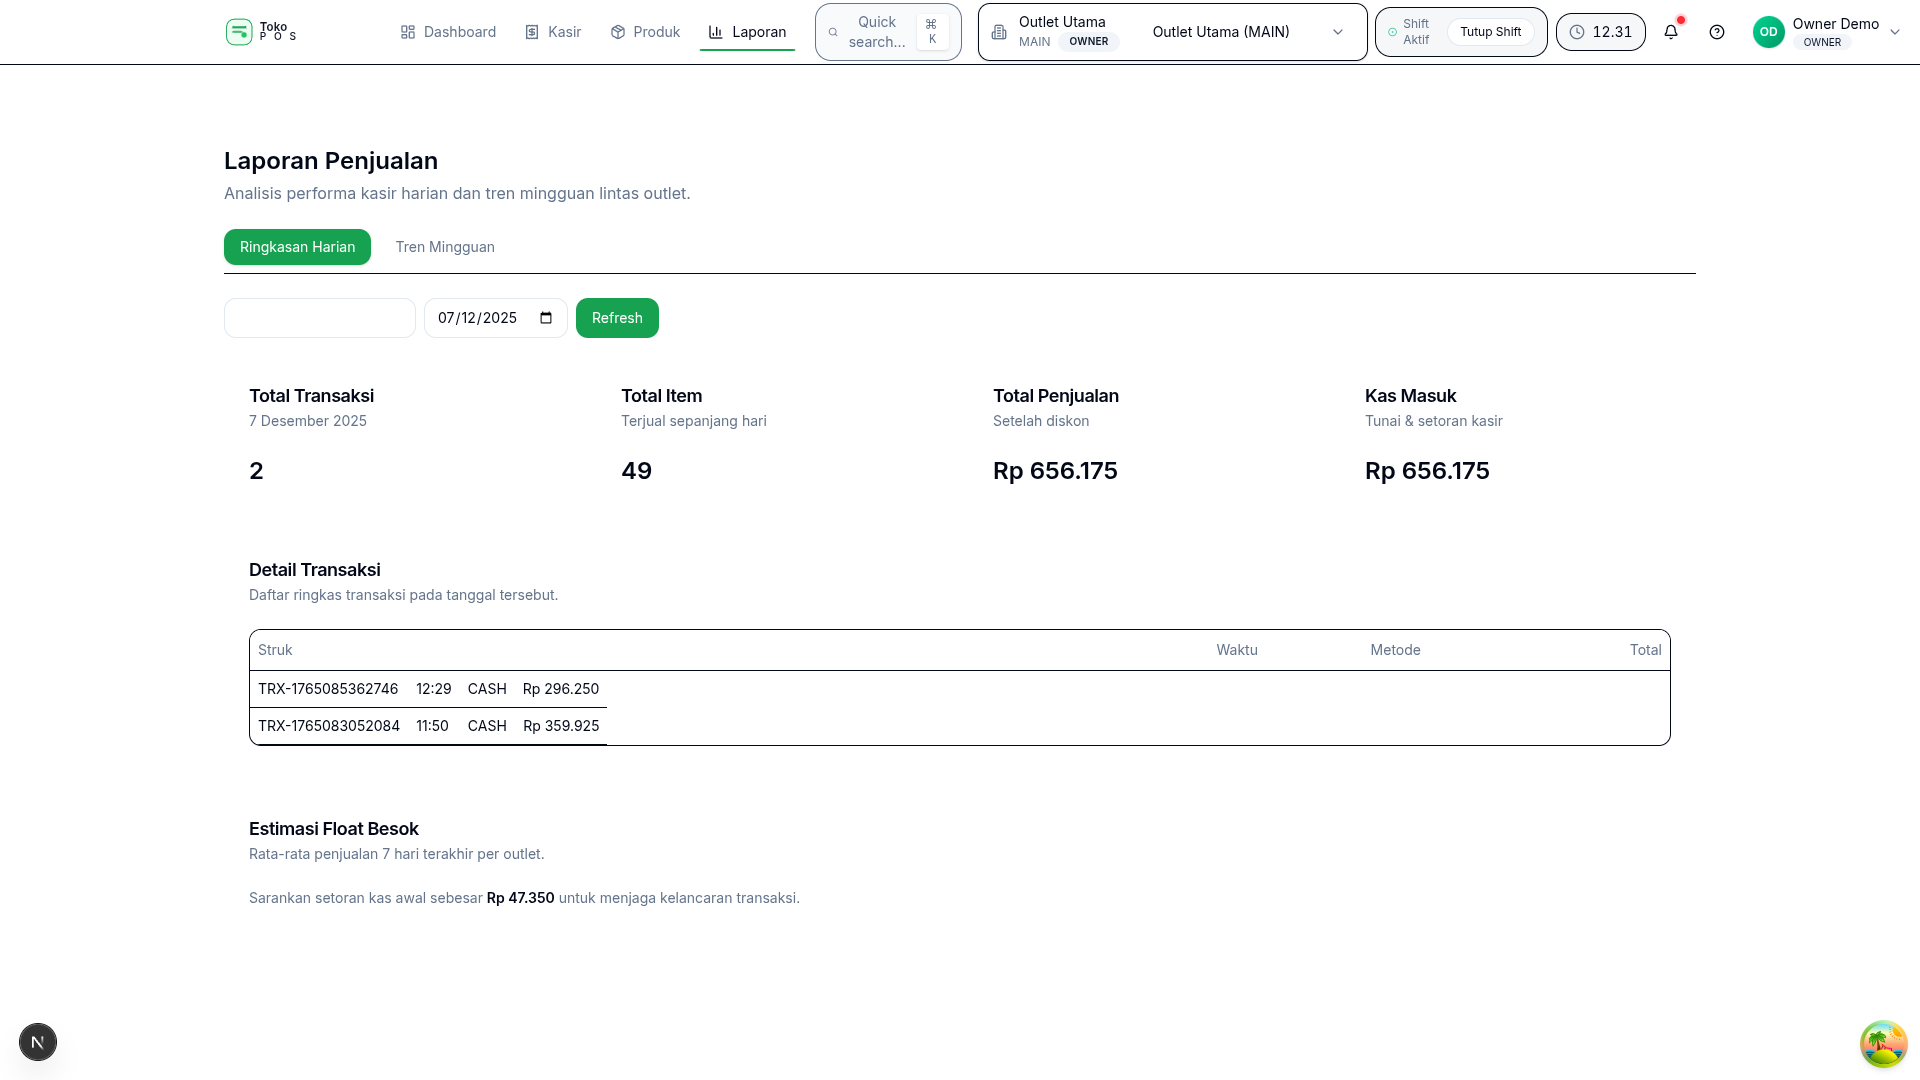The height and width of the screenshot is (1080, 1920).
Task: Open the empty outlet filter dropdown
Action: pyautogui.click(x=319, y=318)
